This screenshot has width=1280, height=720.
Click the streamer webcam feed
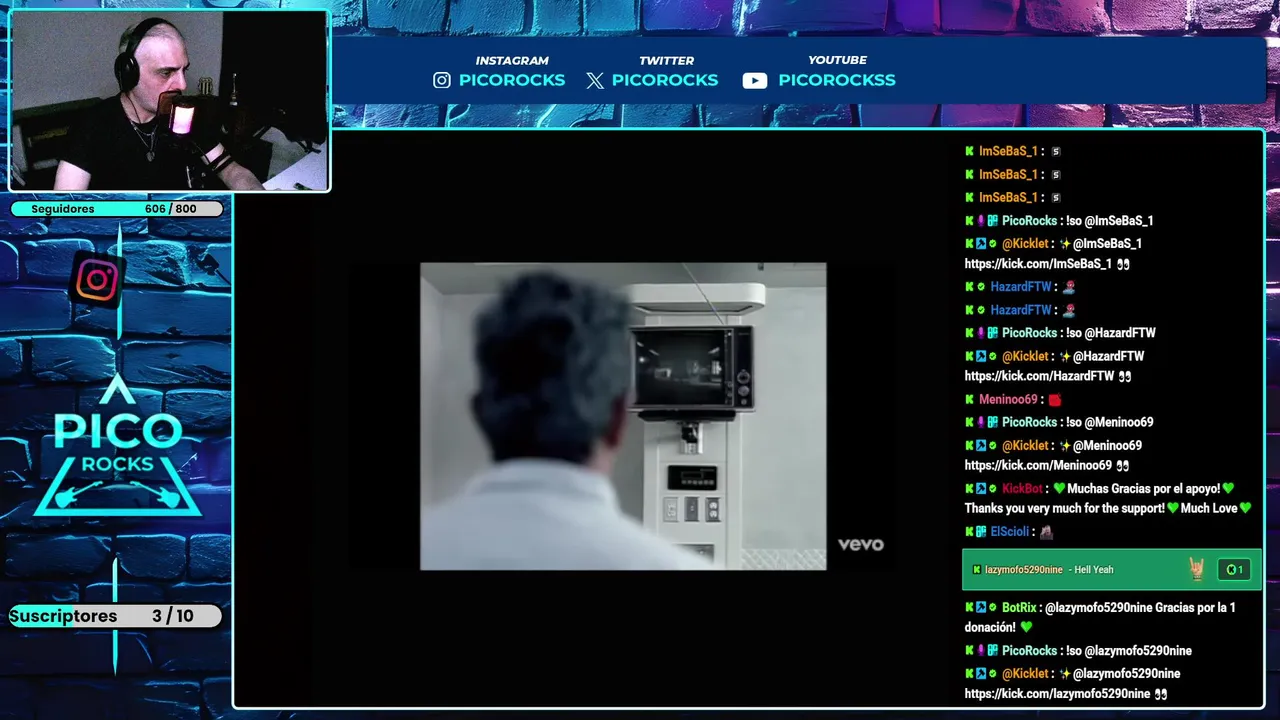[x=169, y=101]
